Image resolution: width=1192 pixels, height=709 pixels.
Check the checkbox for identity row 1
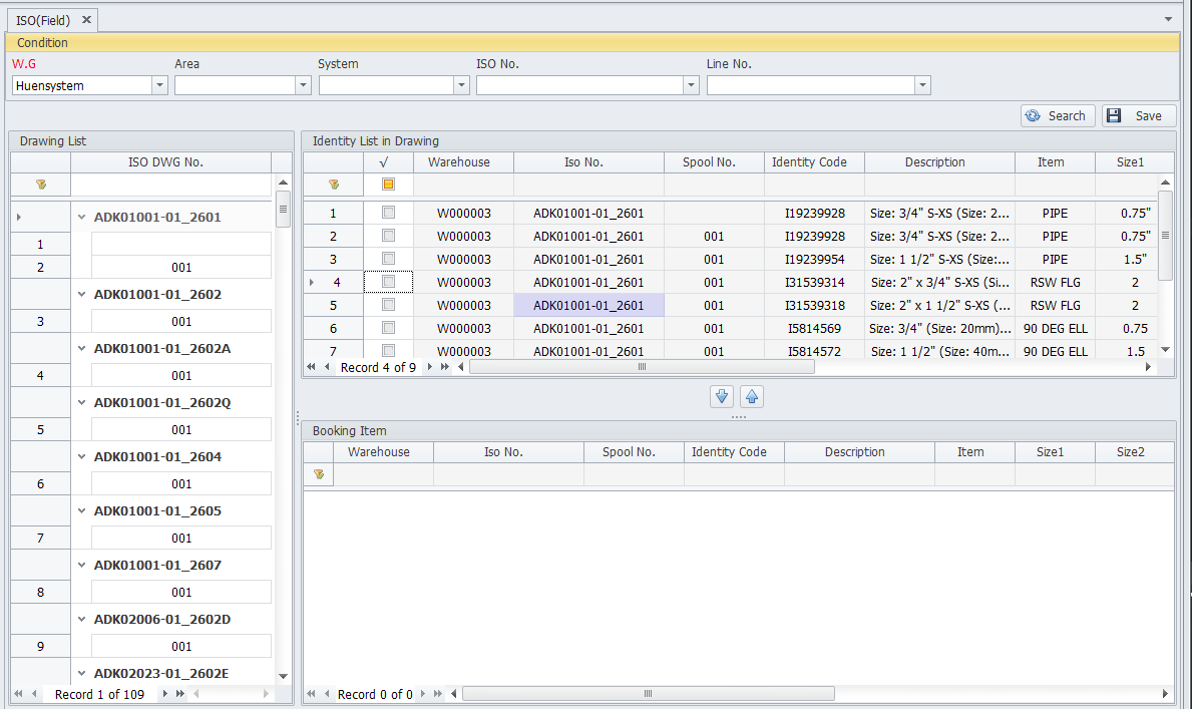388,213
